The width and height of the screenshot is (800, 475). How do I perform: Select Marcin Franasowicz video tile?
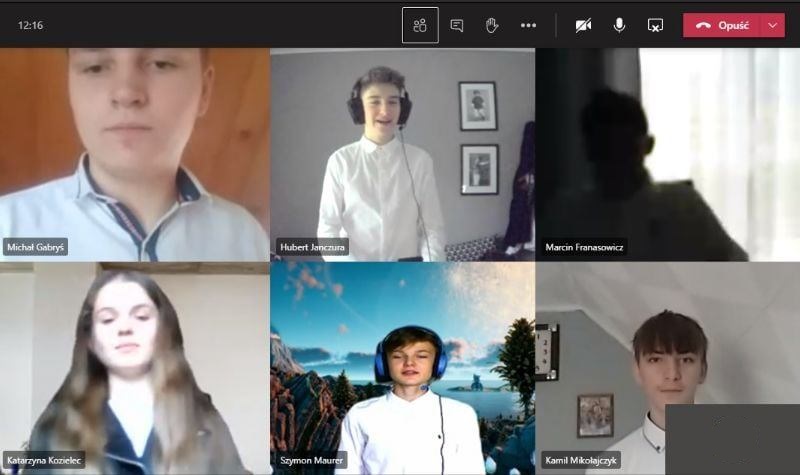coord(668,155)
